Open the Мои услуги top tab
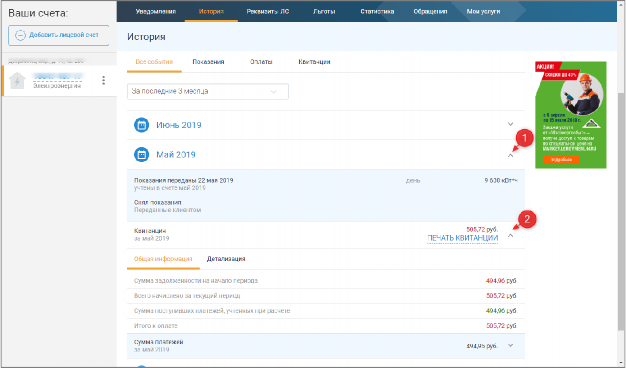Viewport: 626px width, 368px height. tap(483, 12)
